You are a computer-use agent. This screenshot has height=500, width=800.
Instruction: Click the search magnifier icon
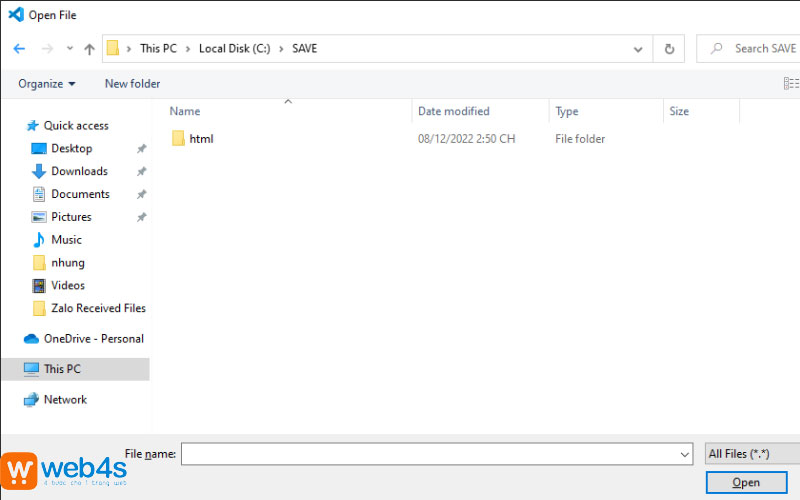pyautogui.click(x=716, y=48)
